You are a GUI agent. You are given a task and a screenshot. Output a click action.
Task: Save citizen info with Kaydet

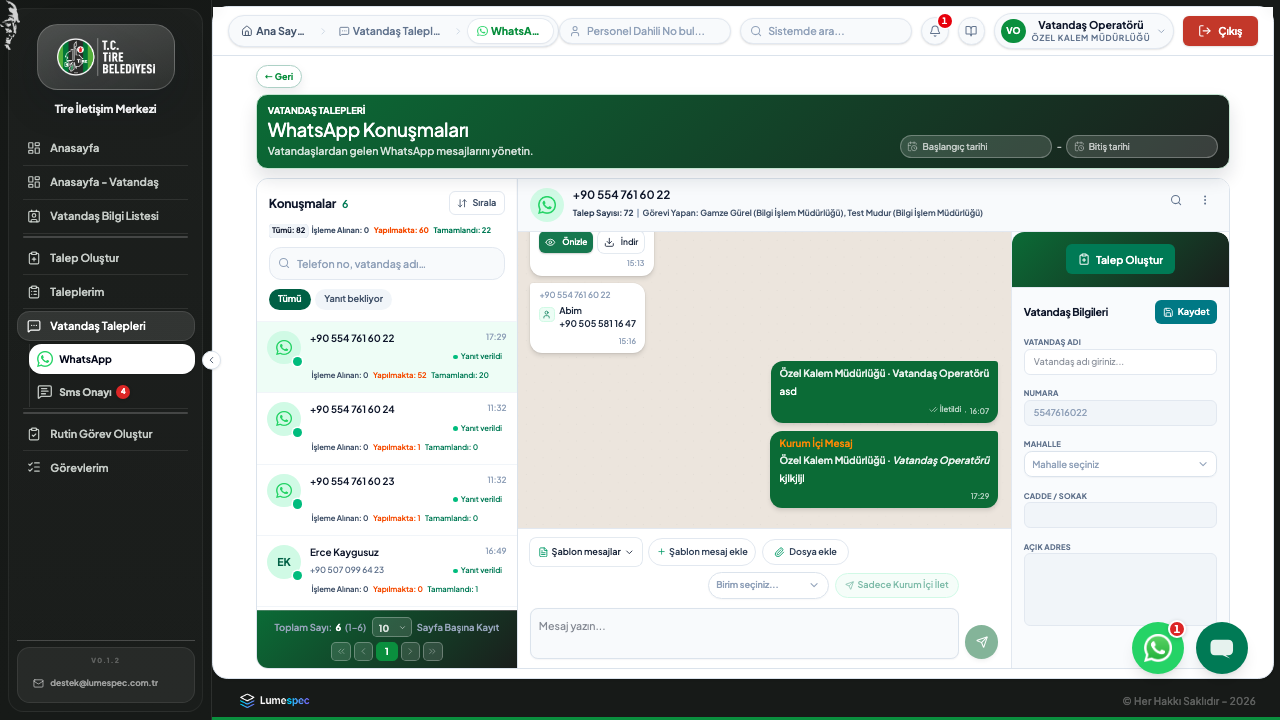pos(1186,312)
